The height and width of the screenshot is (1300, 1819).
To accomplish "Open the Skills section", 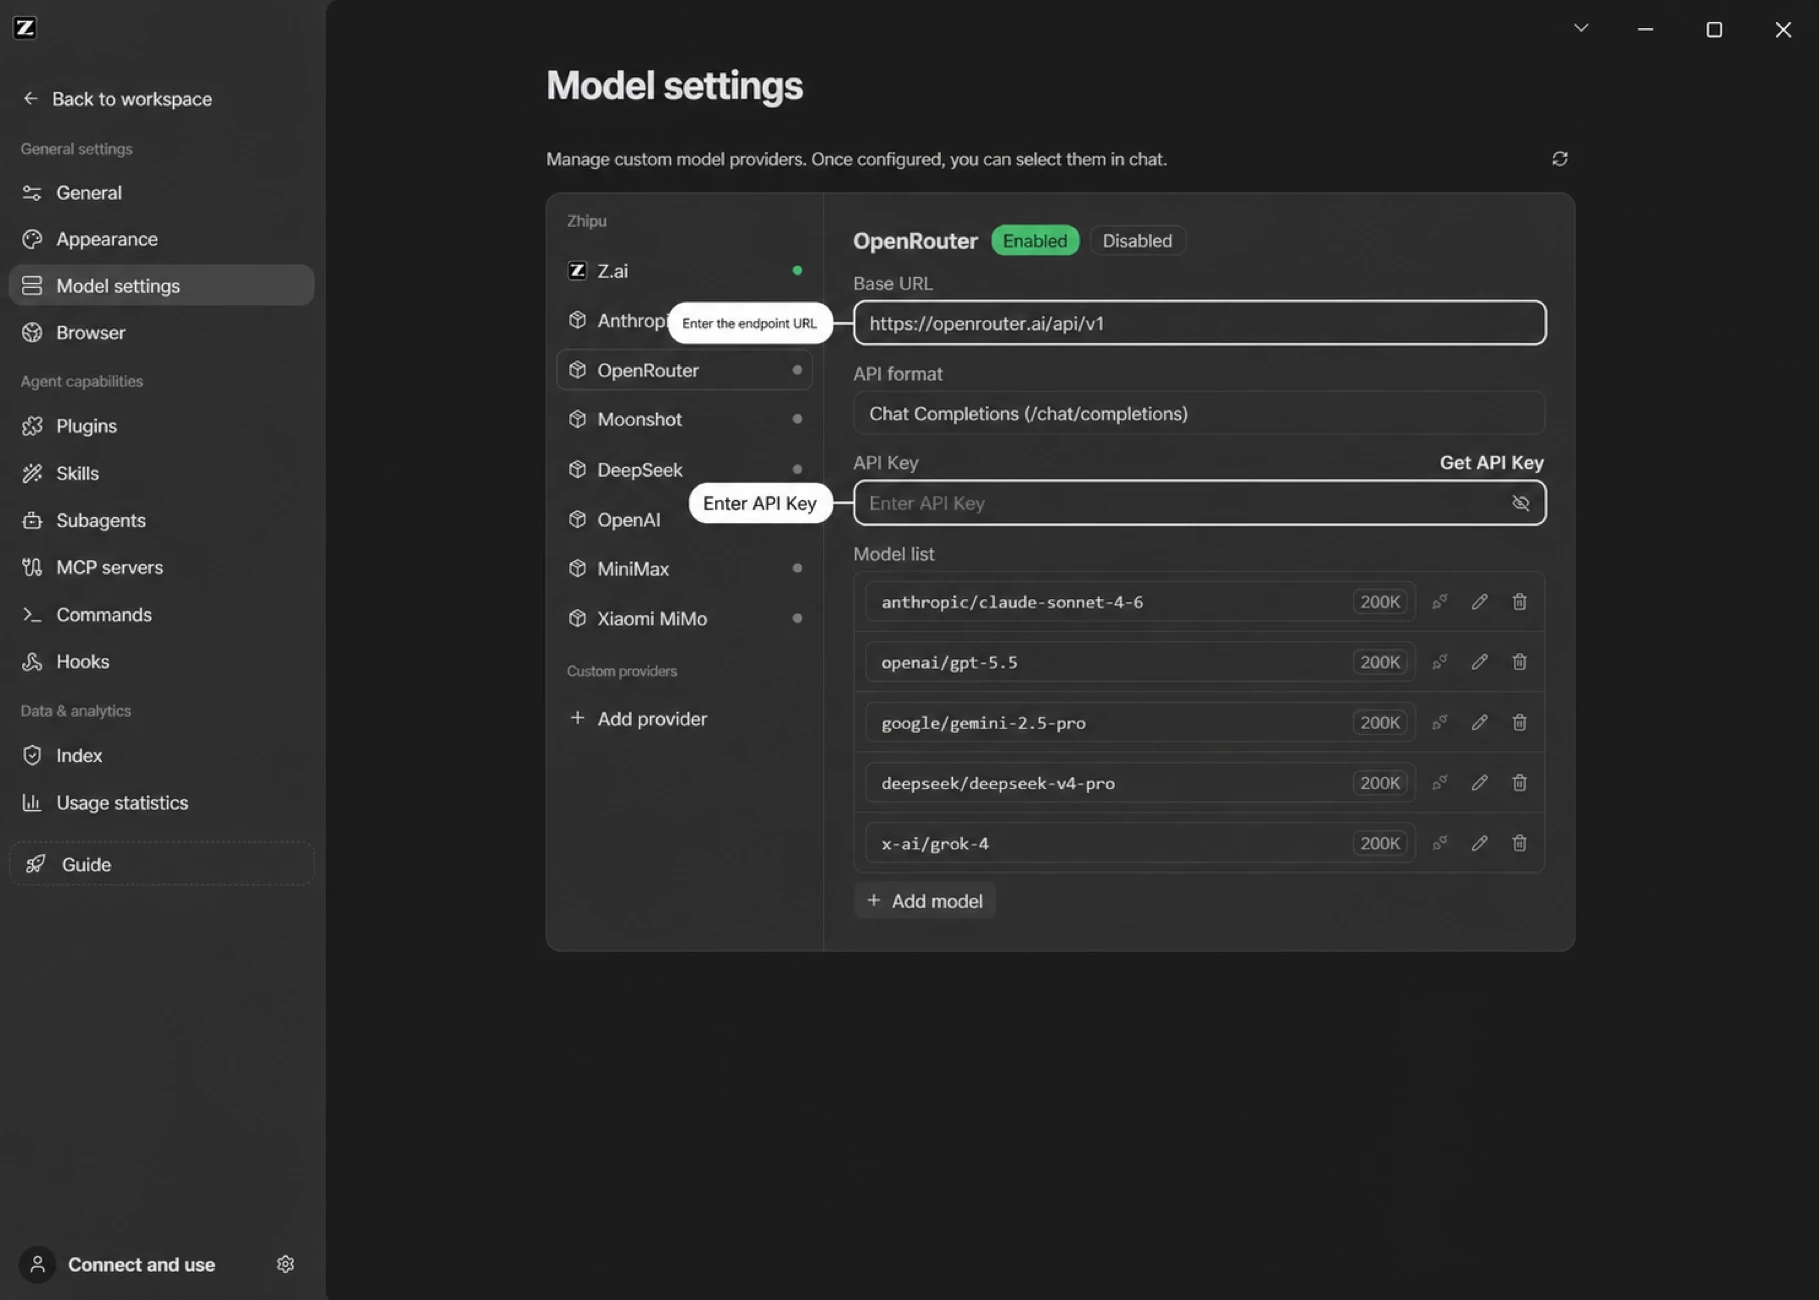I will [161, 473].
